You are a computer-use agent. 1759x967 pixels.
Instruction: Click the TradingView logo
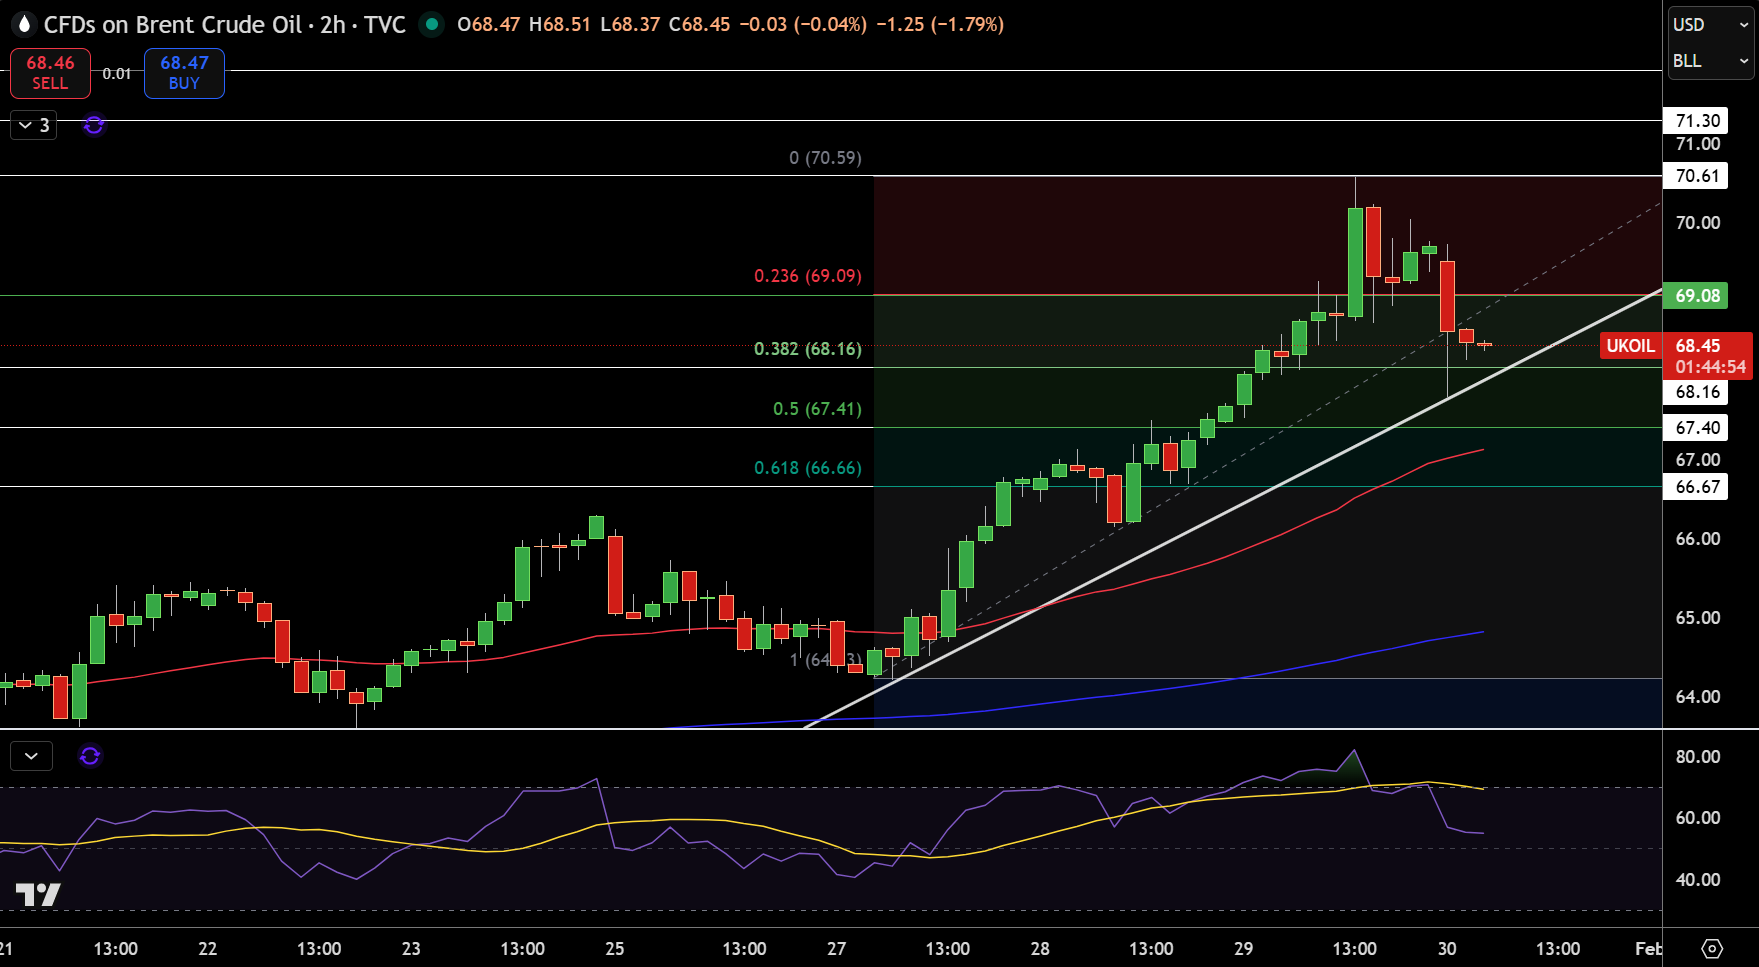[x=38, y=894]
